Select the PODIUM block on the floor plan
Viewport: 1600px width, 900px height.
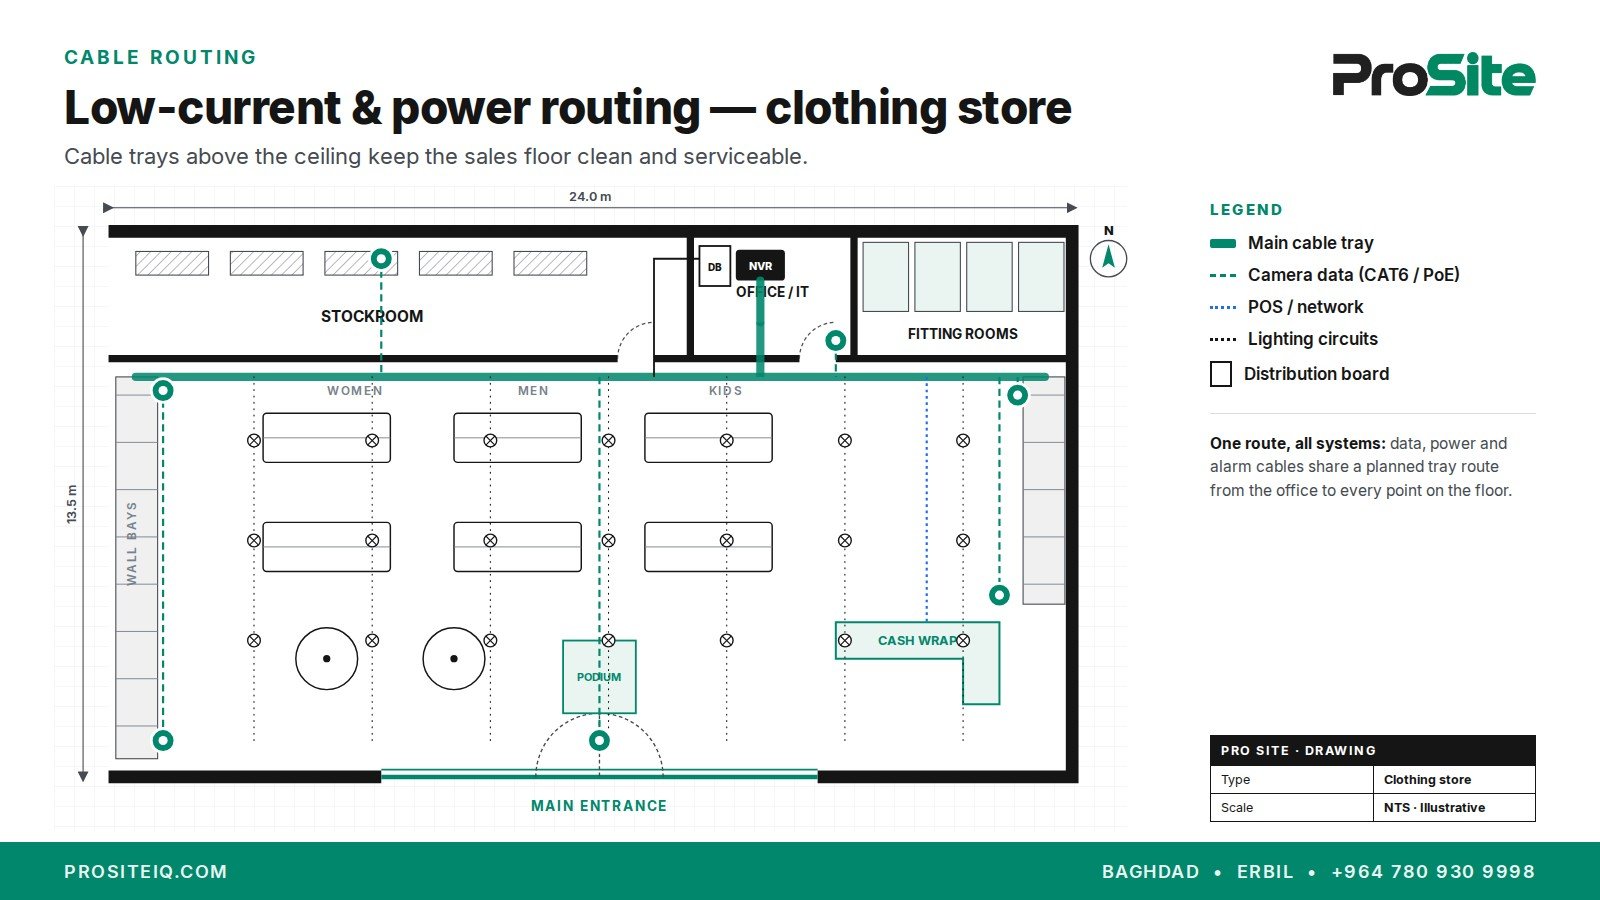[599, 677]
